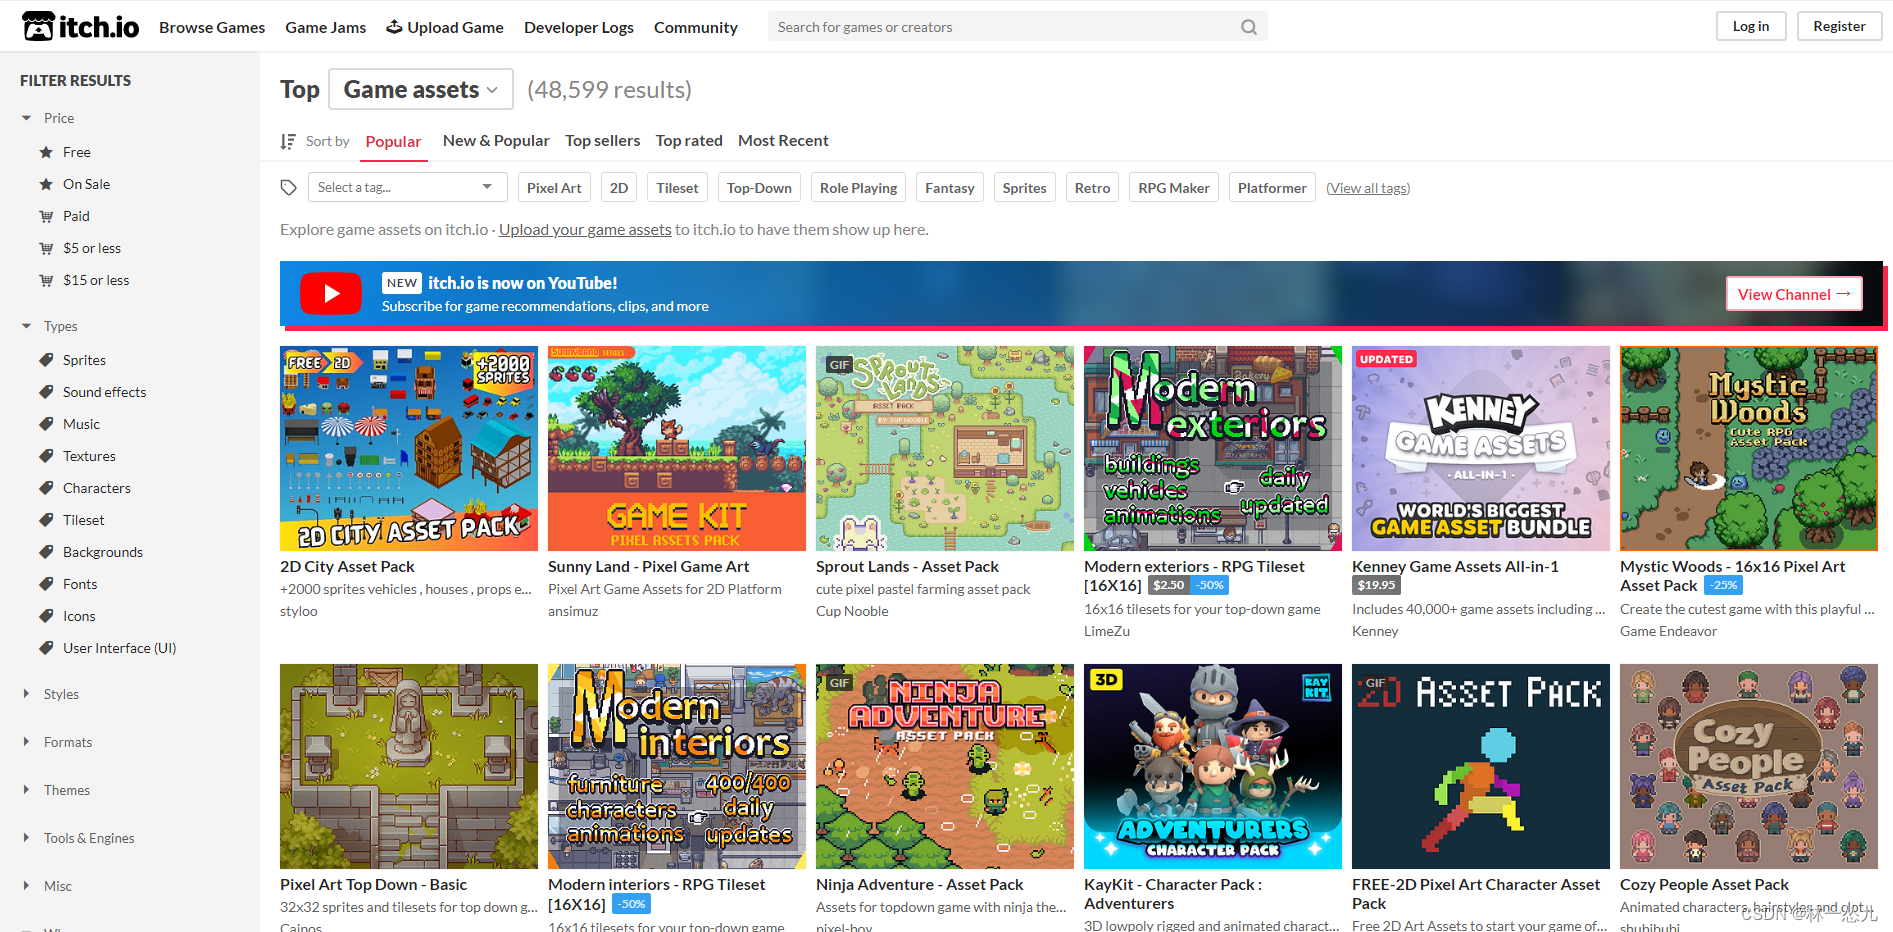Click the tag icon beside User Interface (UI)
Viewport: 1893px width, 932px height.
click(x=46, y=648)
